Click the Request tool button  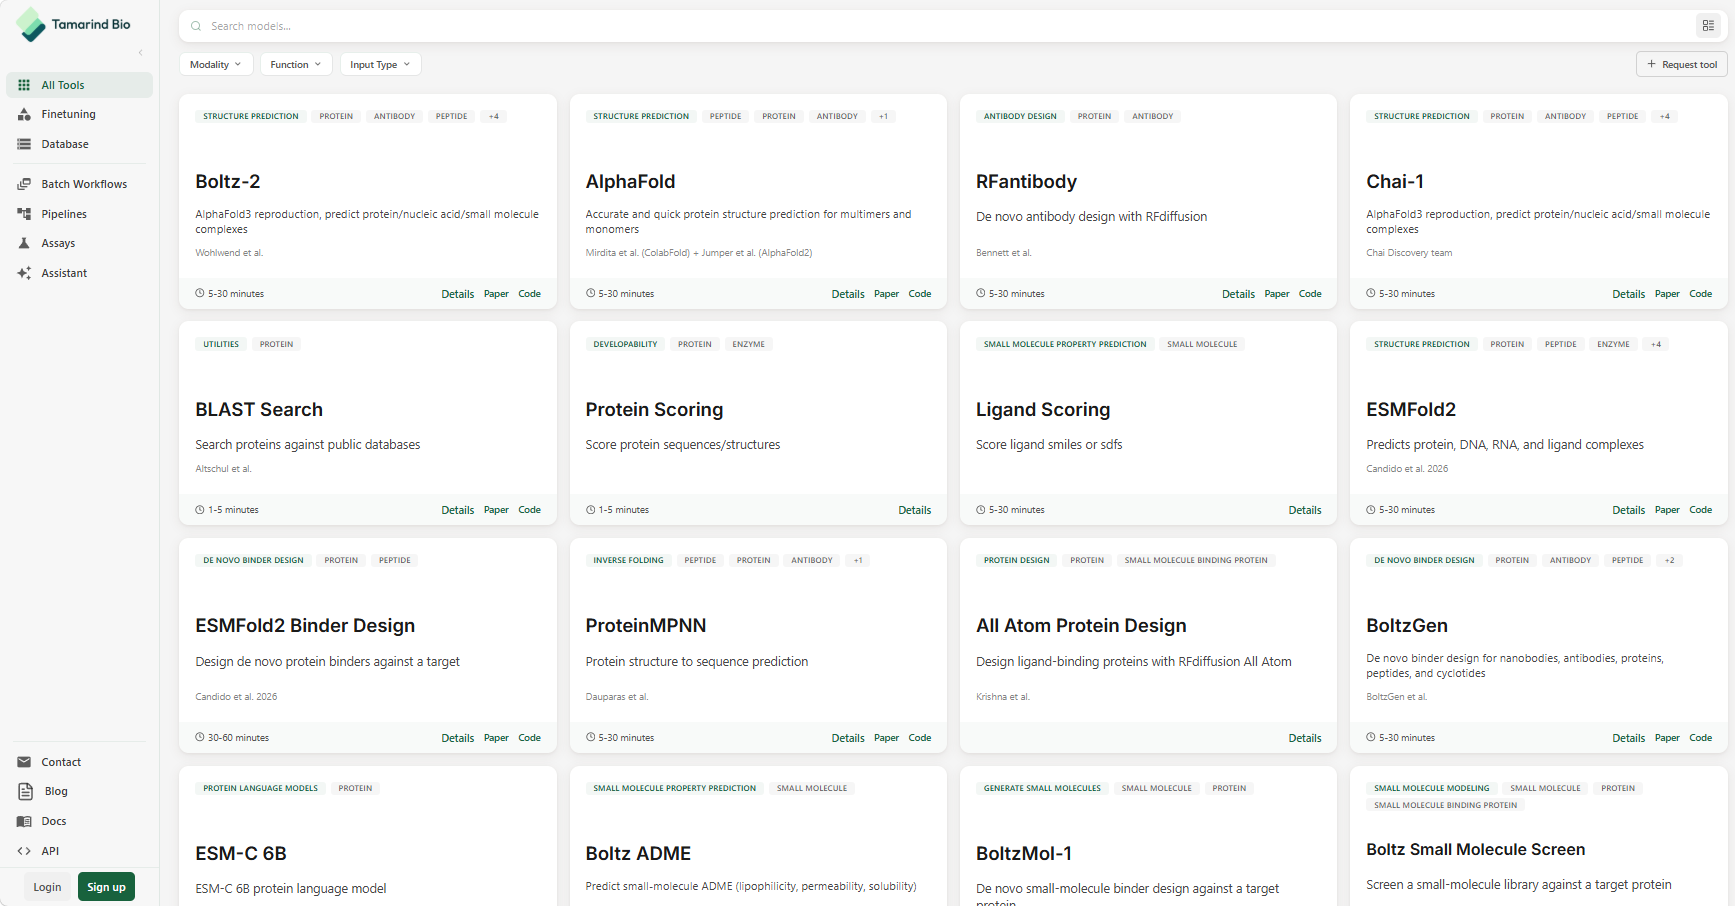1682,64
